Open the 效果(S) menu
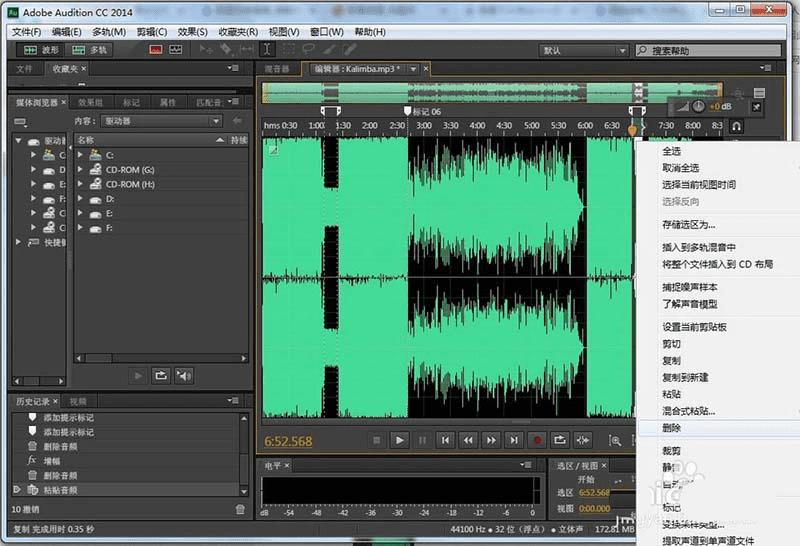 coord(192,32)
